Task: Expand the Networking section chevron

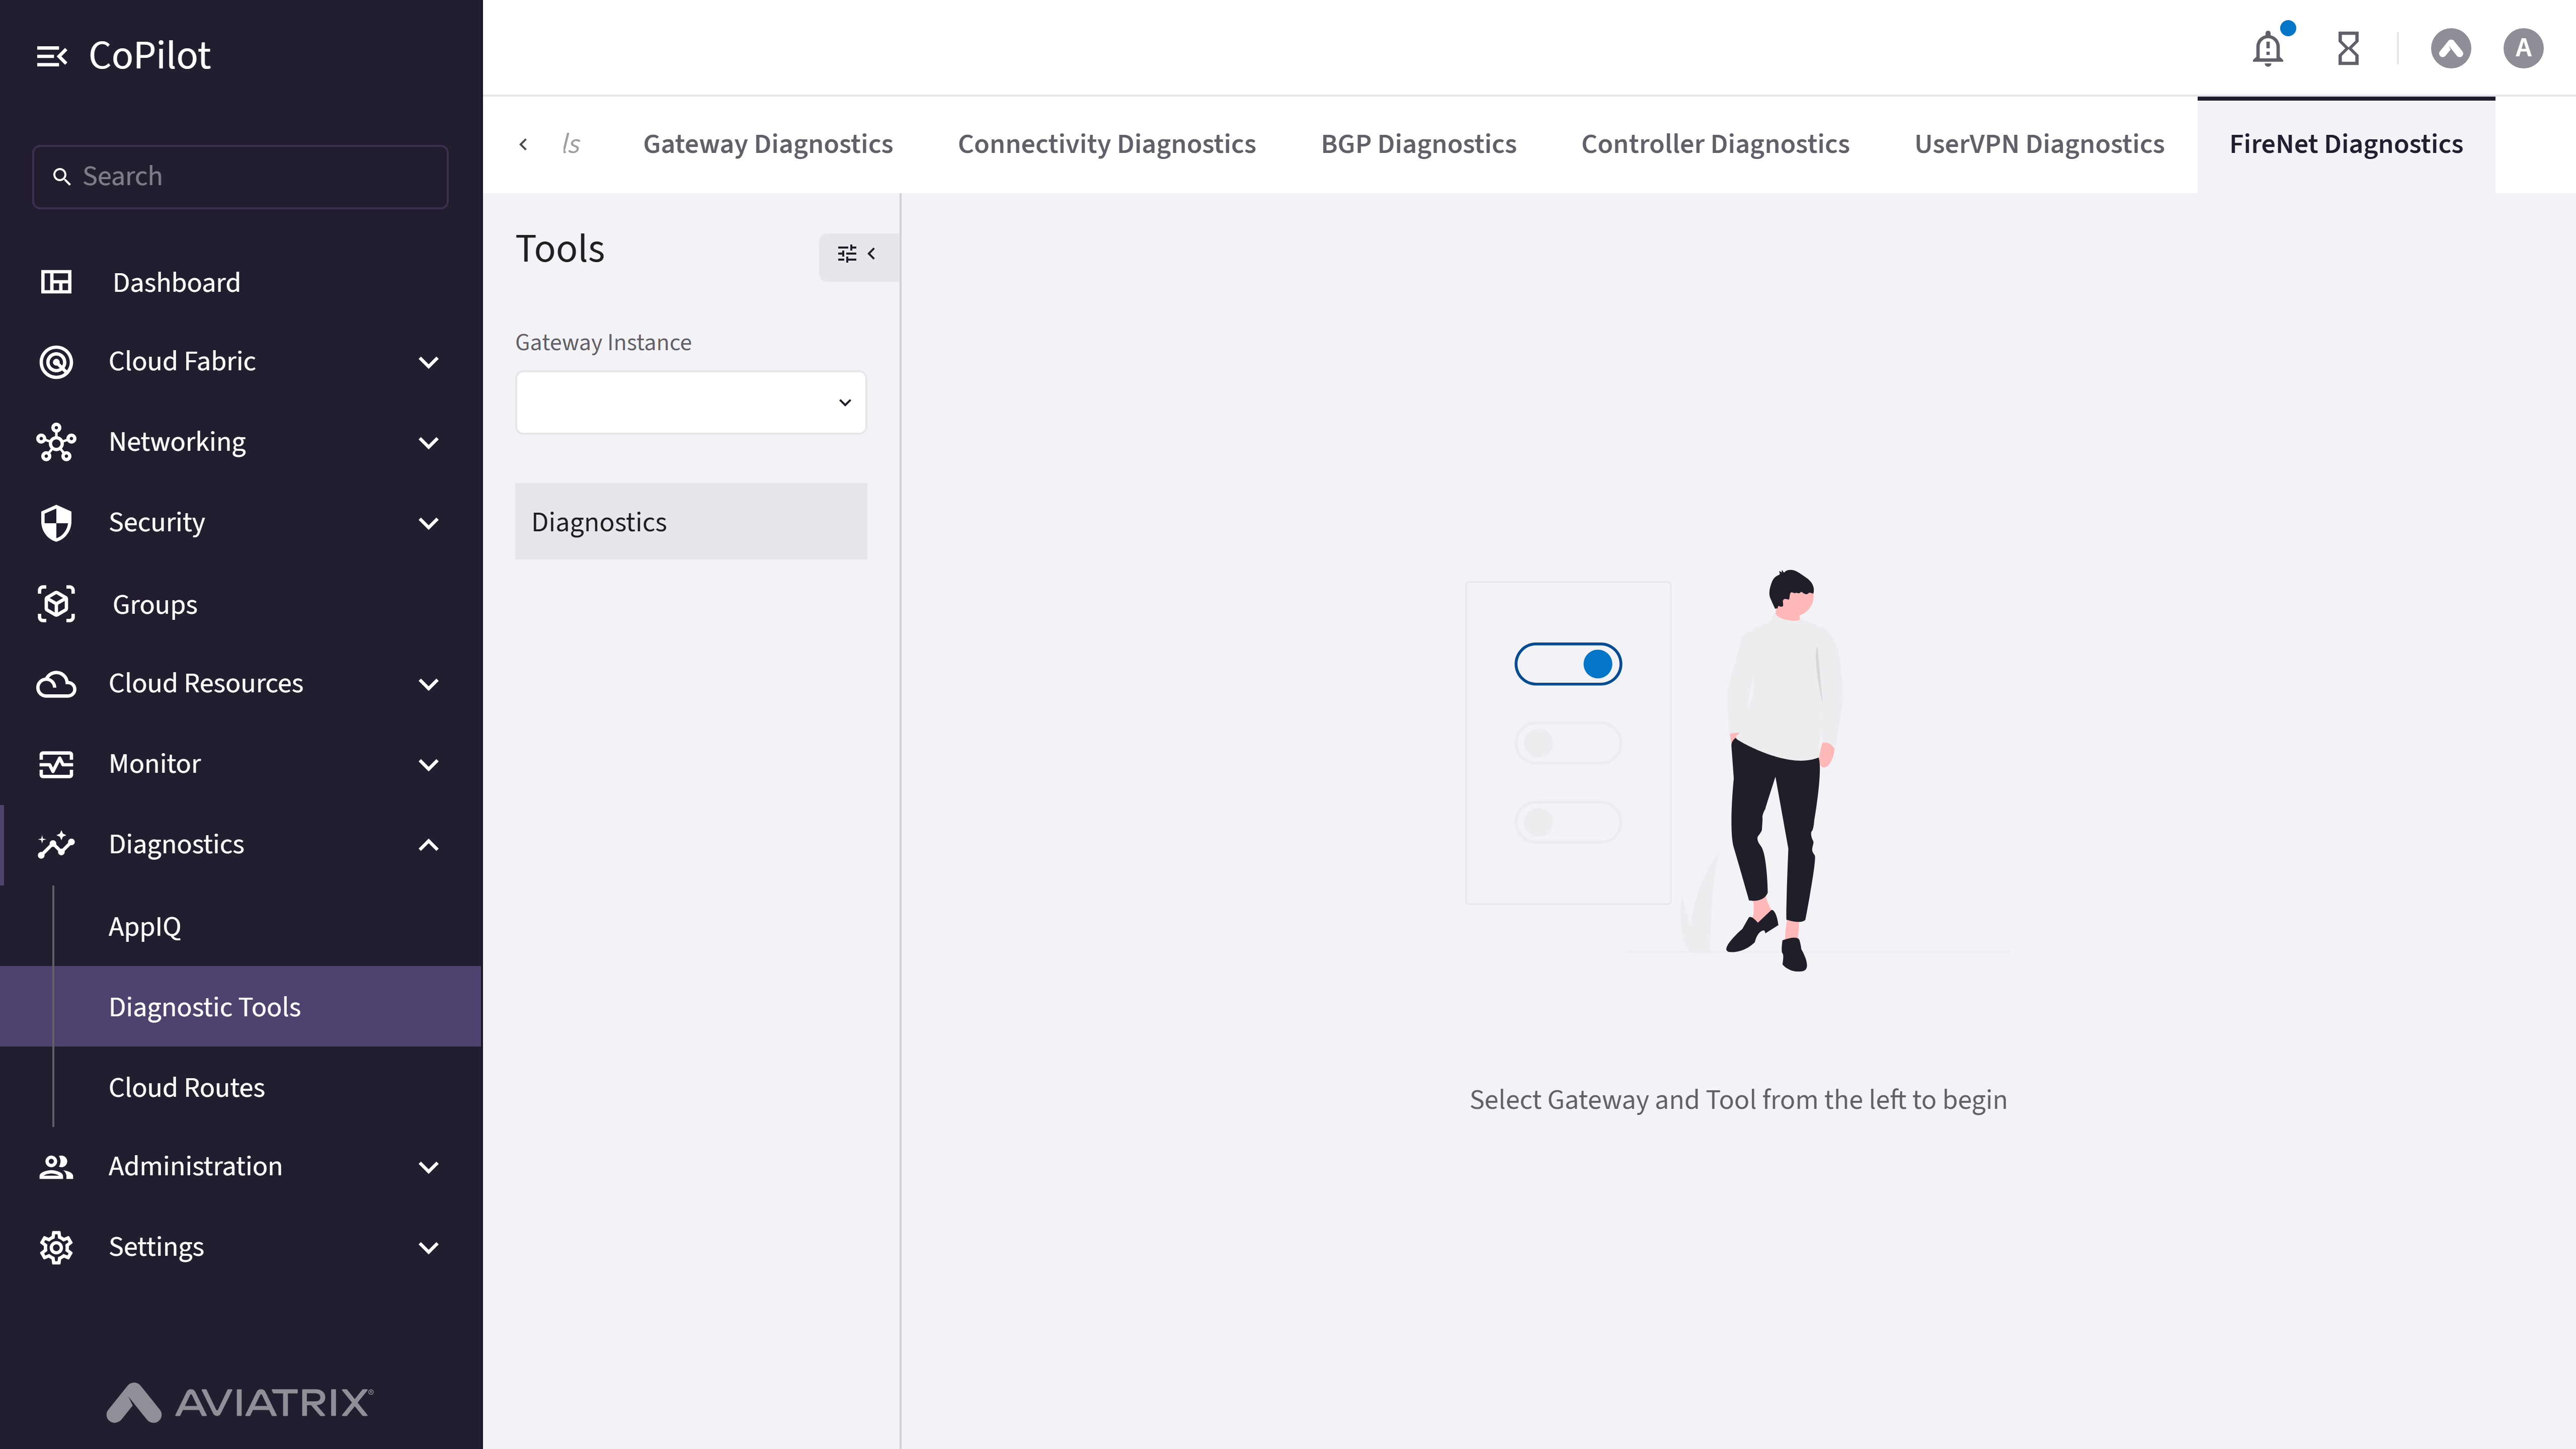Action: [x=429, y=443]
